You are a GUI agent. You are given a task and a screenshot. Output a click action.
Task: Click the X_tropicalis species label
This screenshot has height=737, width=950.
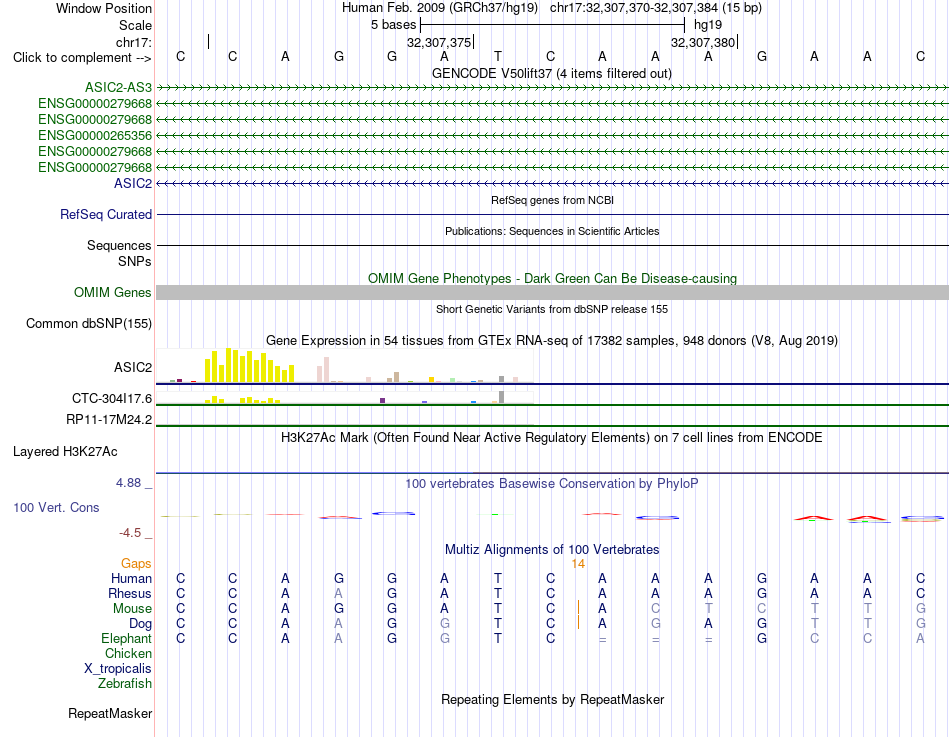118,669
